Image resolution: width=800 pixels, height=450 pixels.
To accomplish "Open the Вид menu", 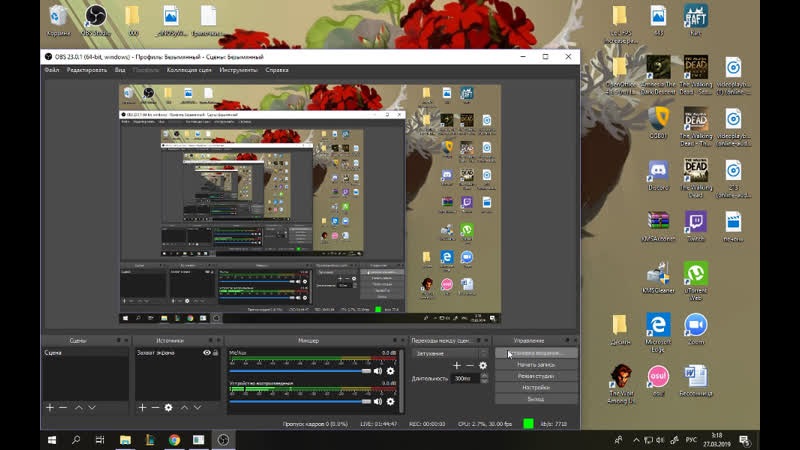I will 120,70.
